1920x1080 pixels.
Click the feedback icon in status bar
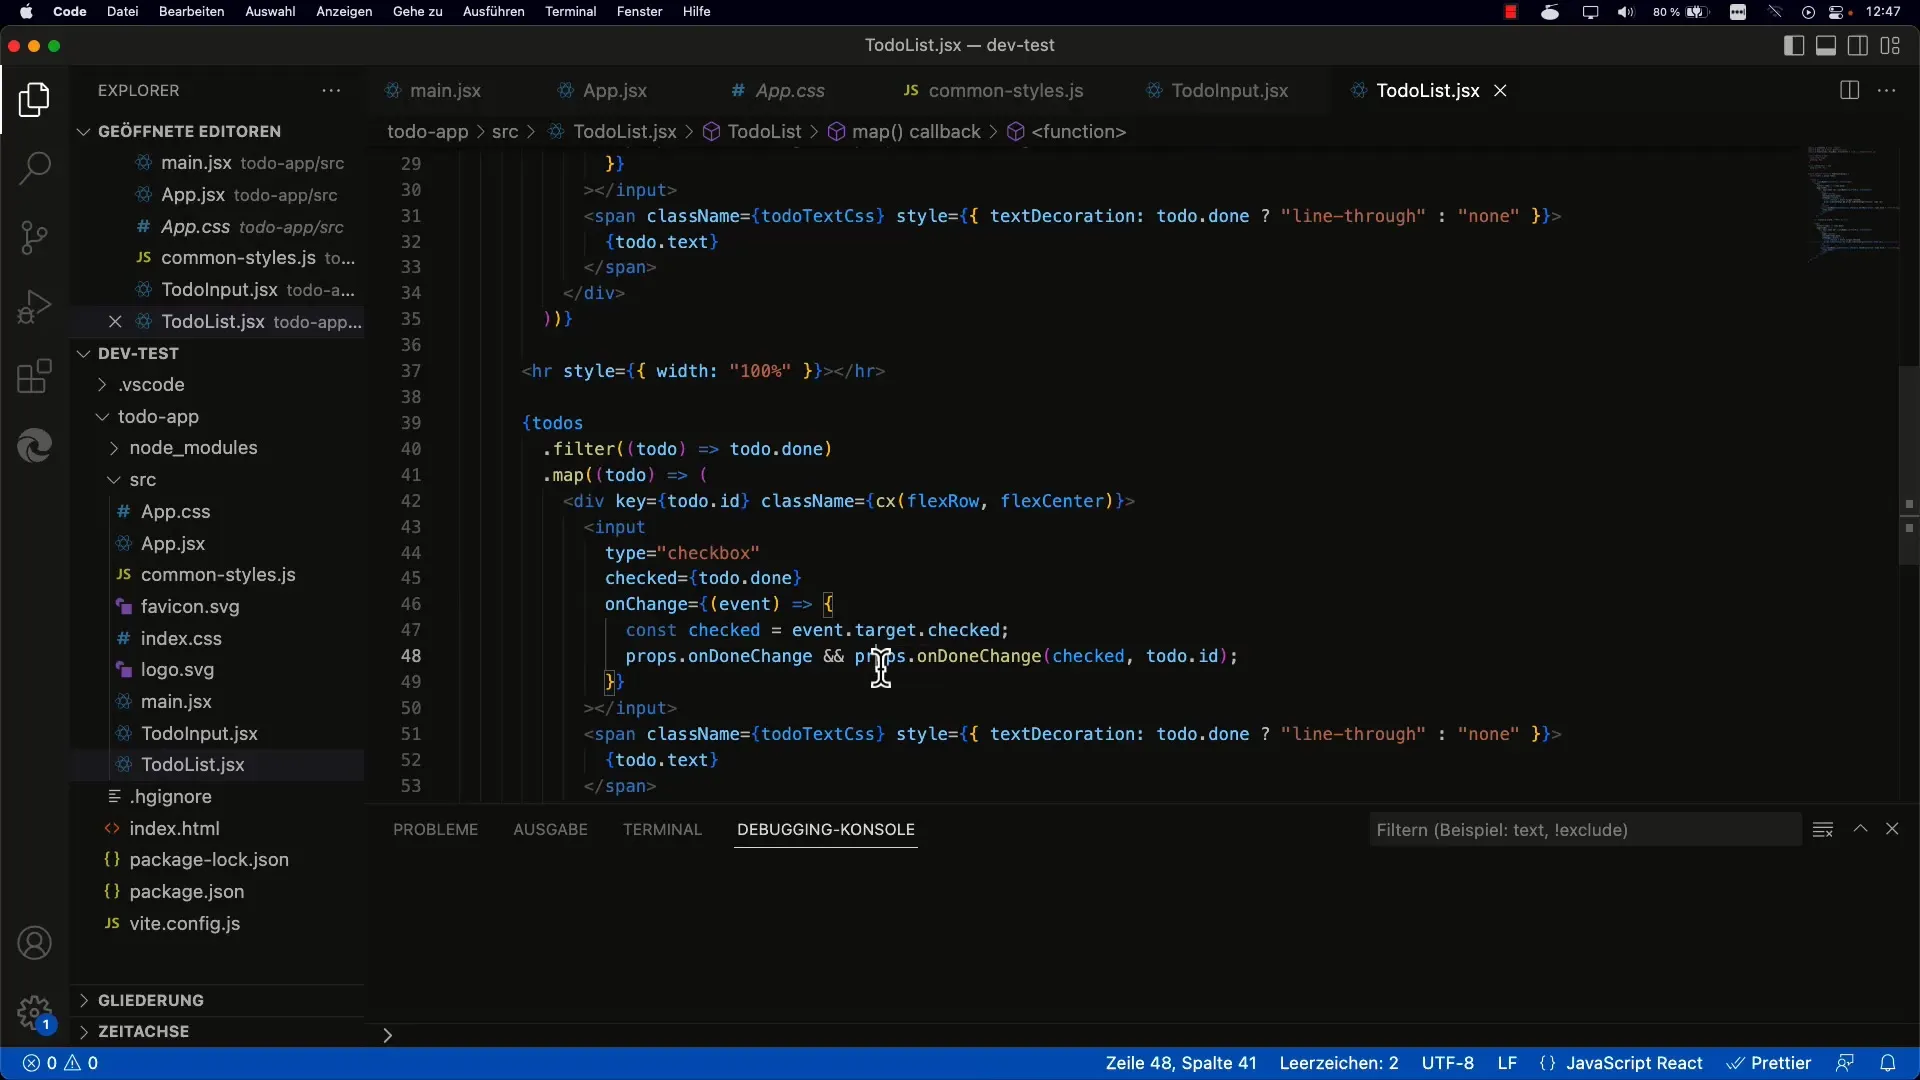1845,1063
